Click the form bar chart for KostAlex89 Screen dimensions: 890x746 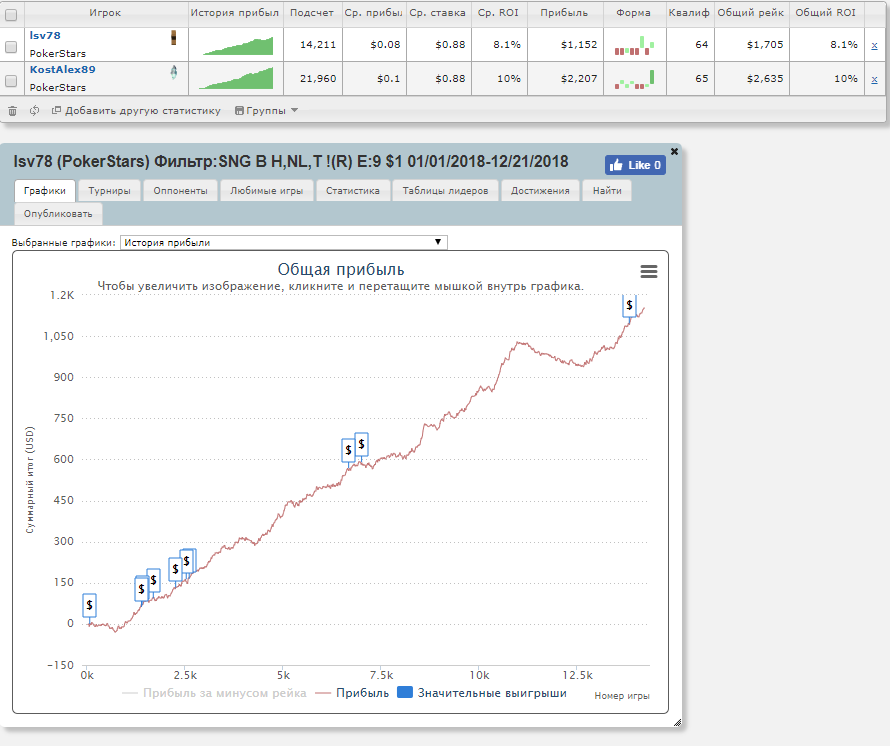pos(634,79)
